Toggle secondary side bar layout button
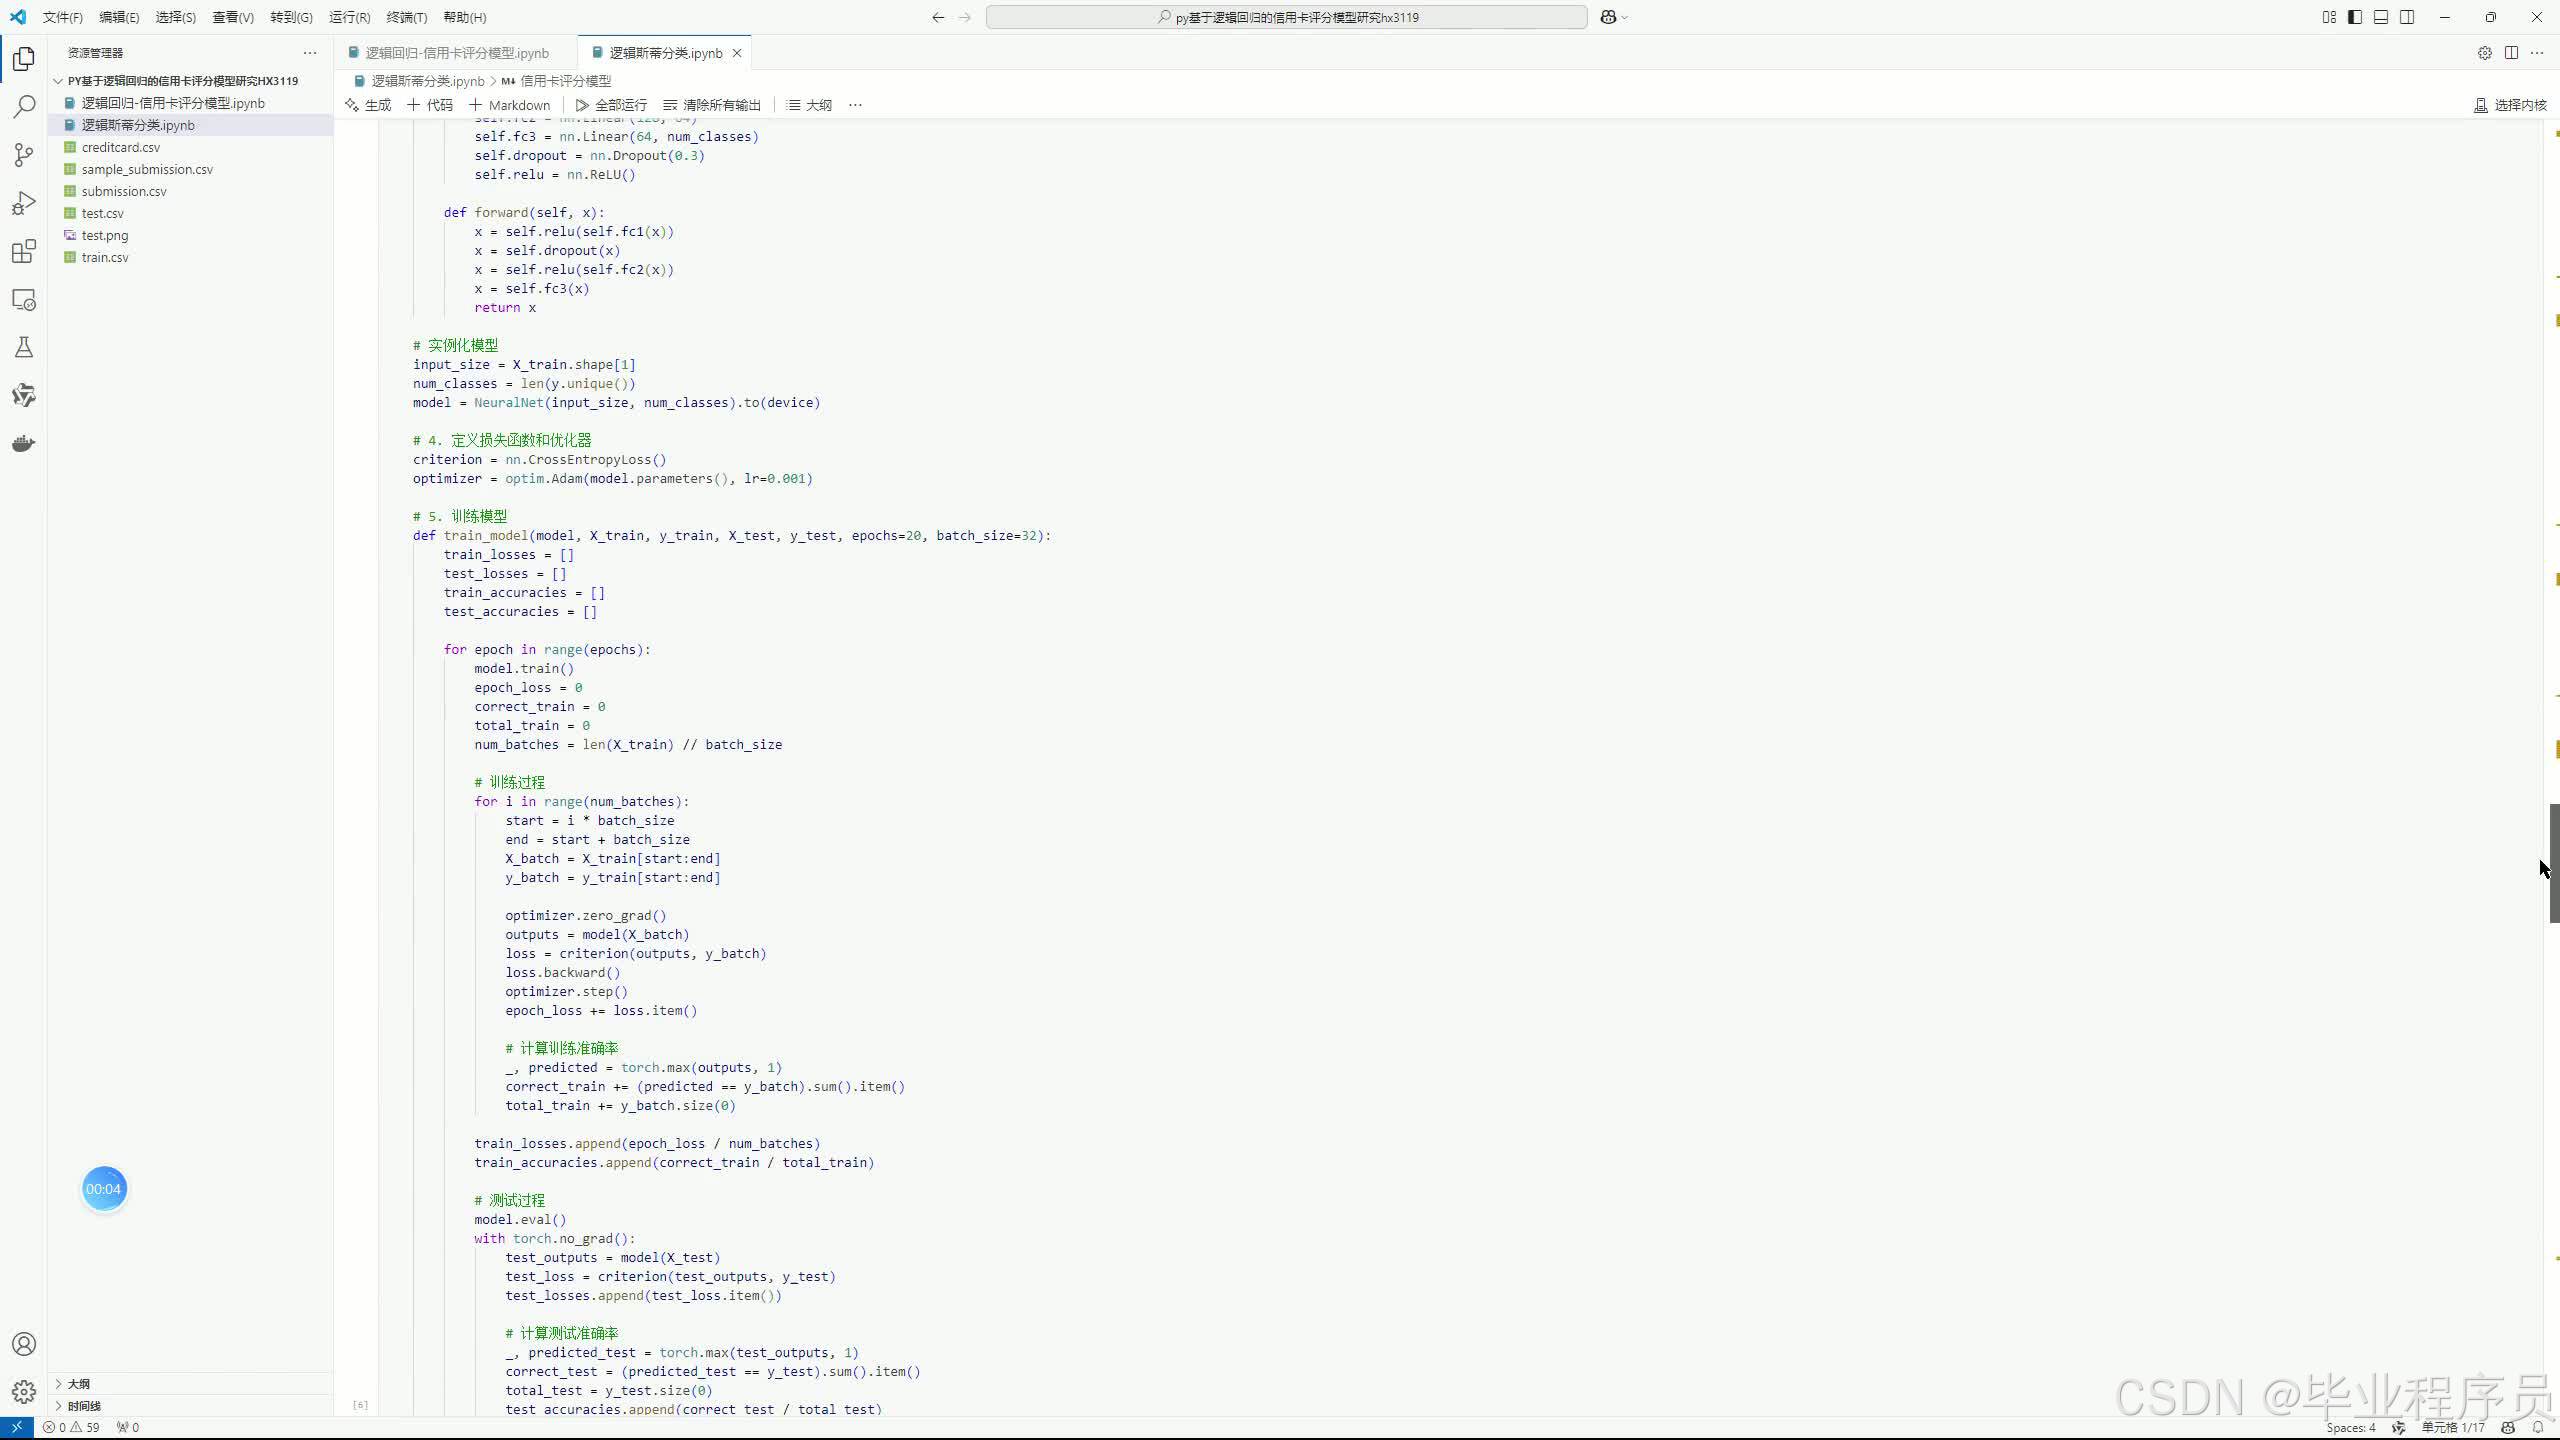The height and width of the screenshot is (1440, 2560). coord(2407,17)
